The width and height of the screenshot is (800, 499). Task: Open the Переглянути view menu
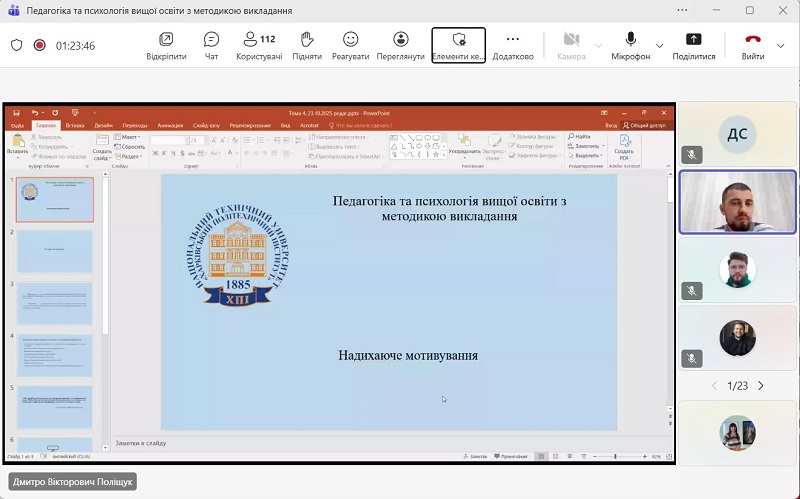400,45
